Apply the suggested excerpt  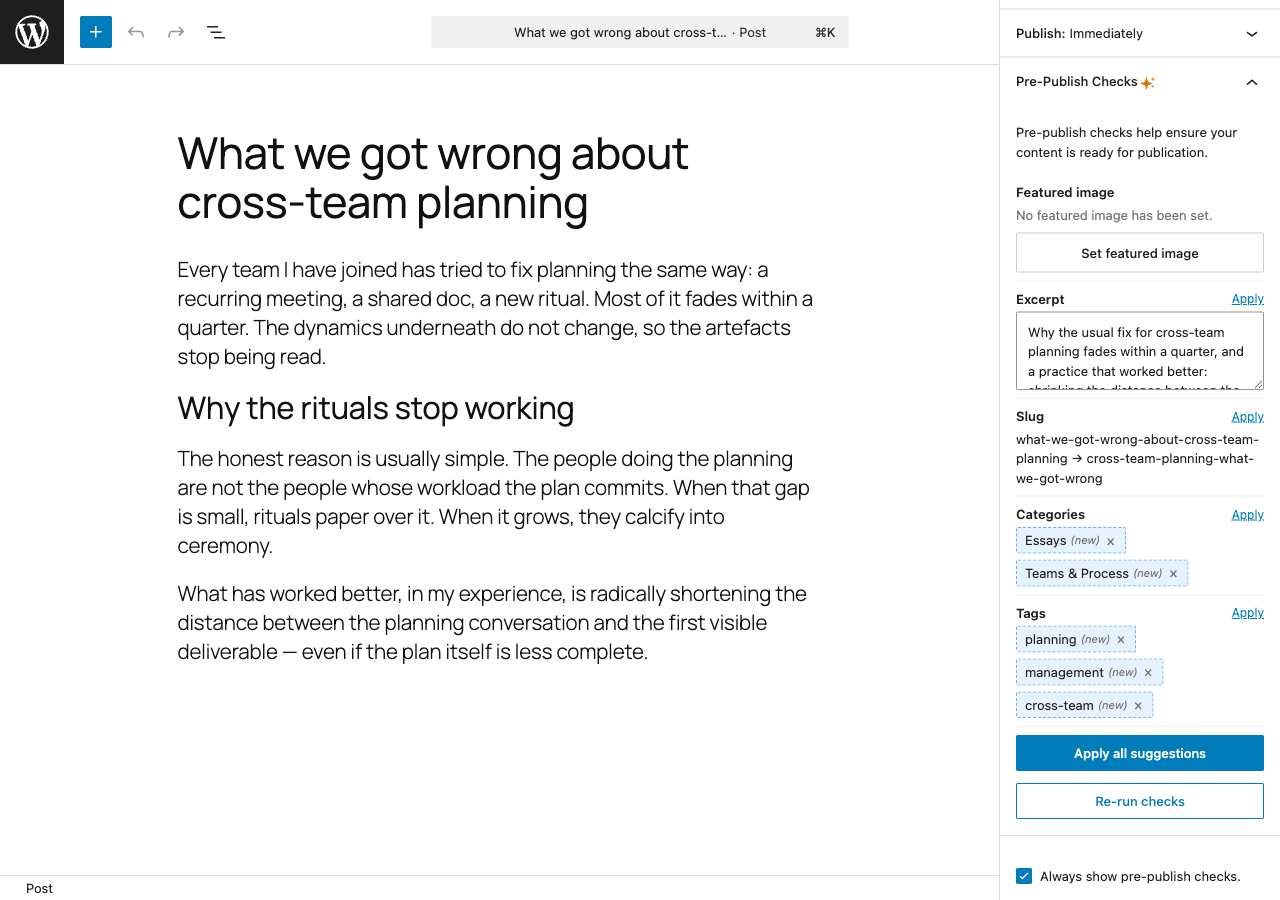(1247, 298)
